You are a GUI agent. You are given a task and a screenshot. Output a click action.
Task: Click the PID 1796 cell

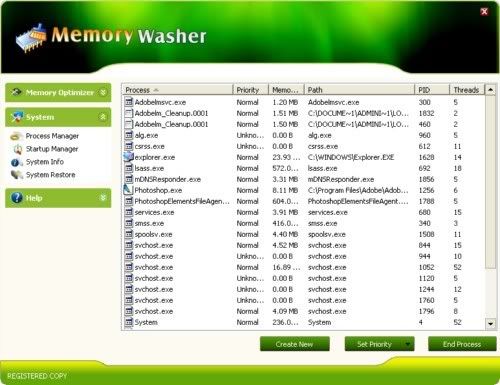pyautogui.click(x=426, y=311)
